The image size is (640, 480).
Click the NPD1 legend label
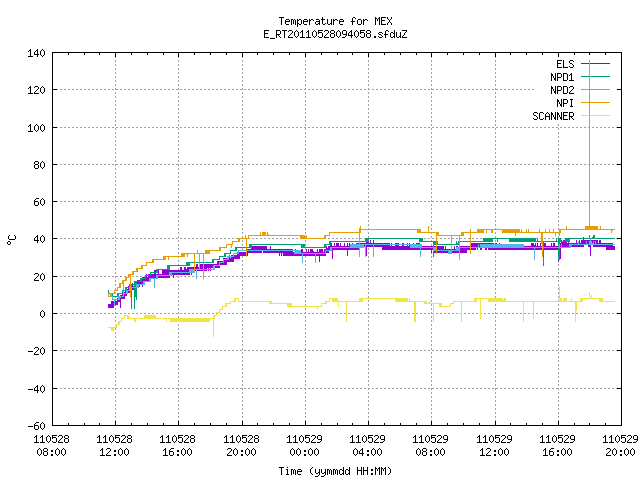point(562,77)
